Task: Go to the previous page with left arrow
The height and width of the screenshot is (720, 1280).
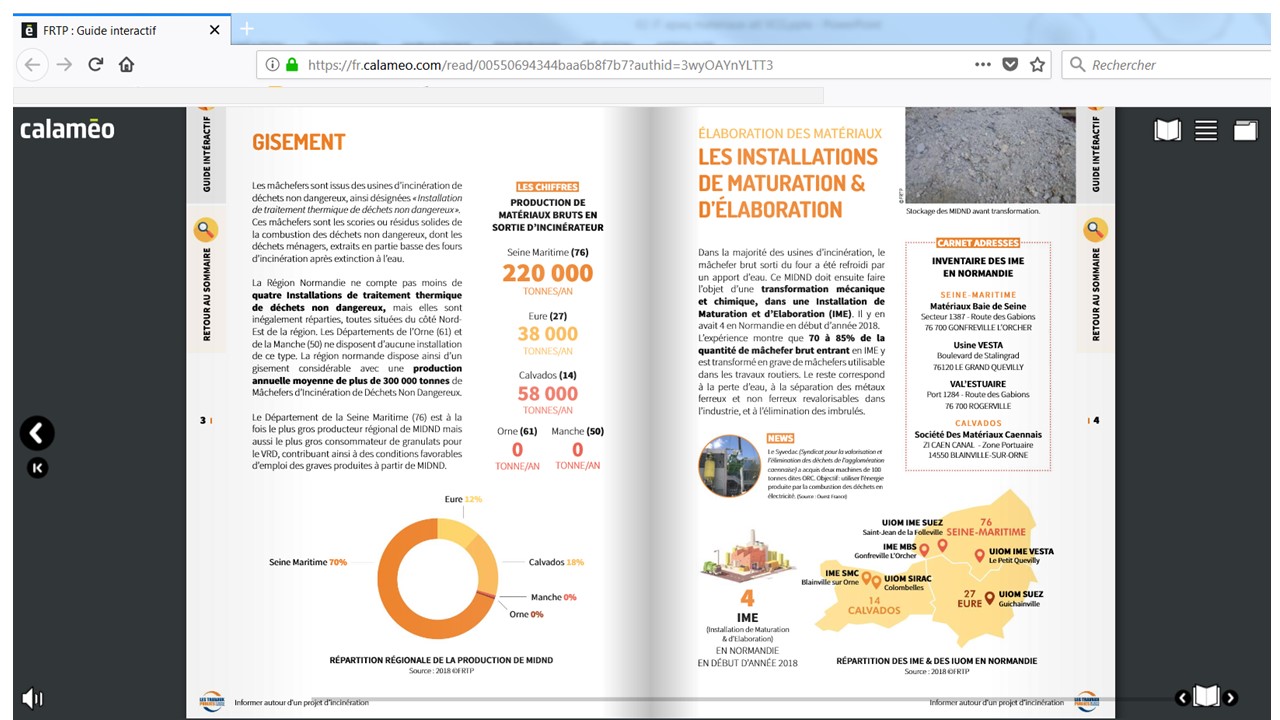Action: tap(37, 433)
